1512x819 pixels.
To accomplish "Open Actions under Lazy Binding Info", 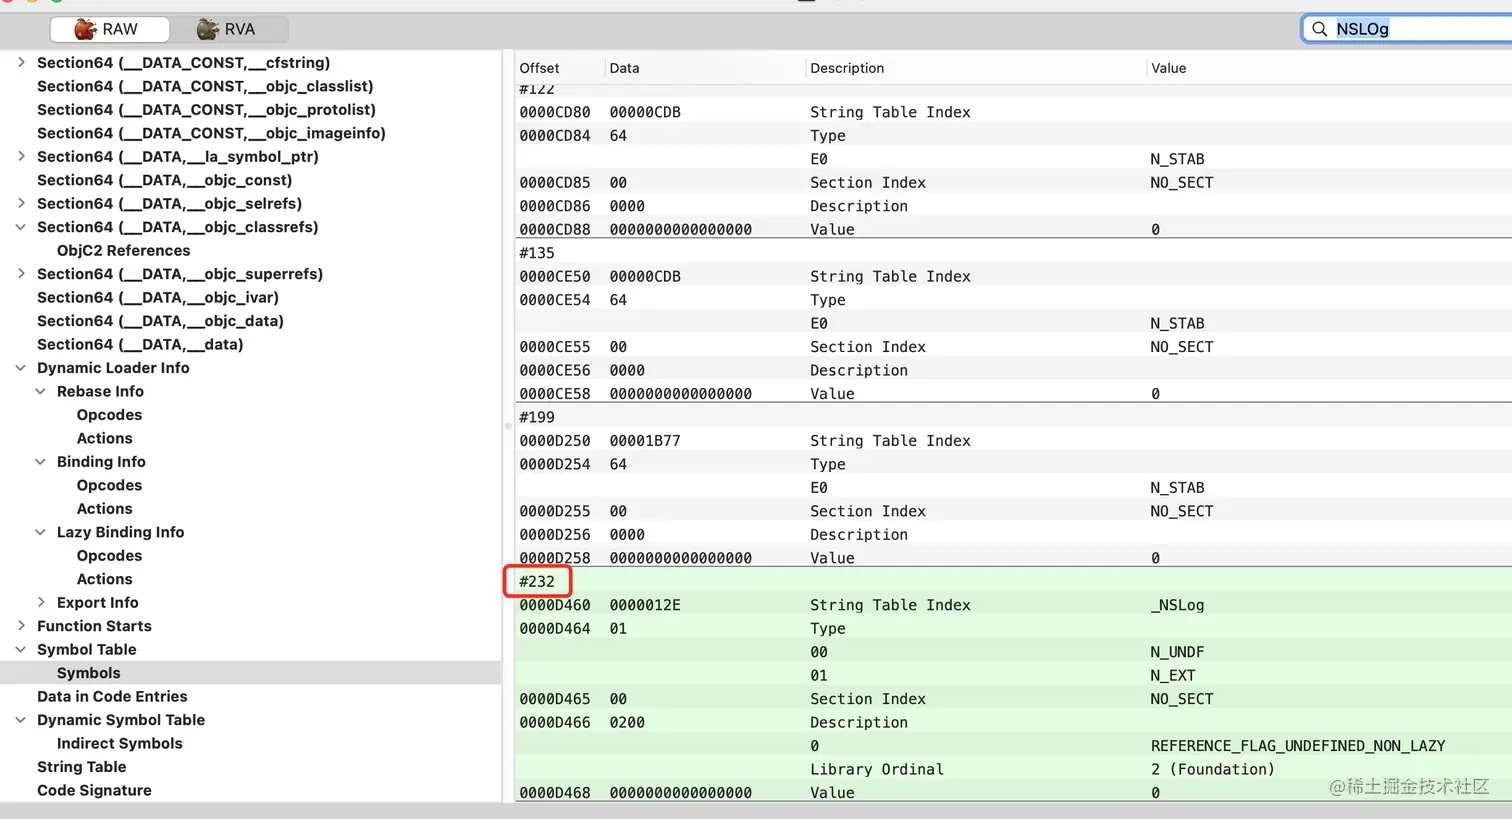I will coord(104,579).
